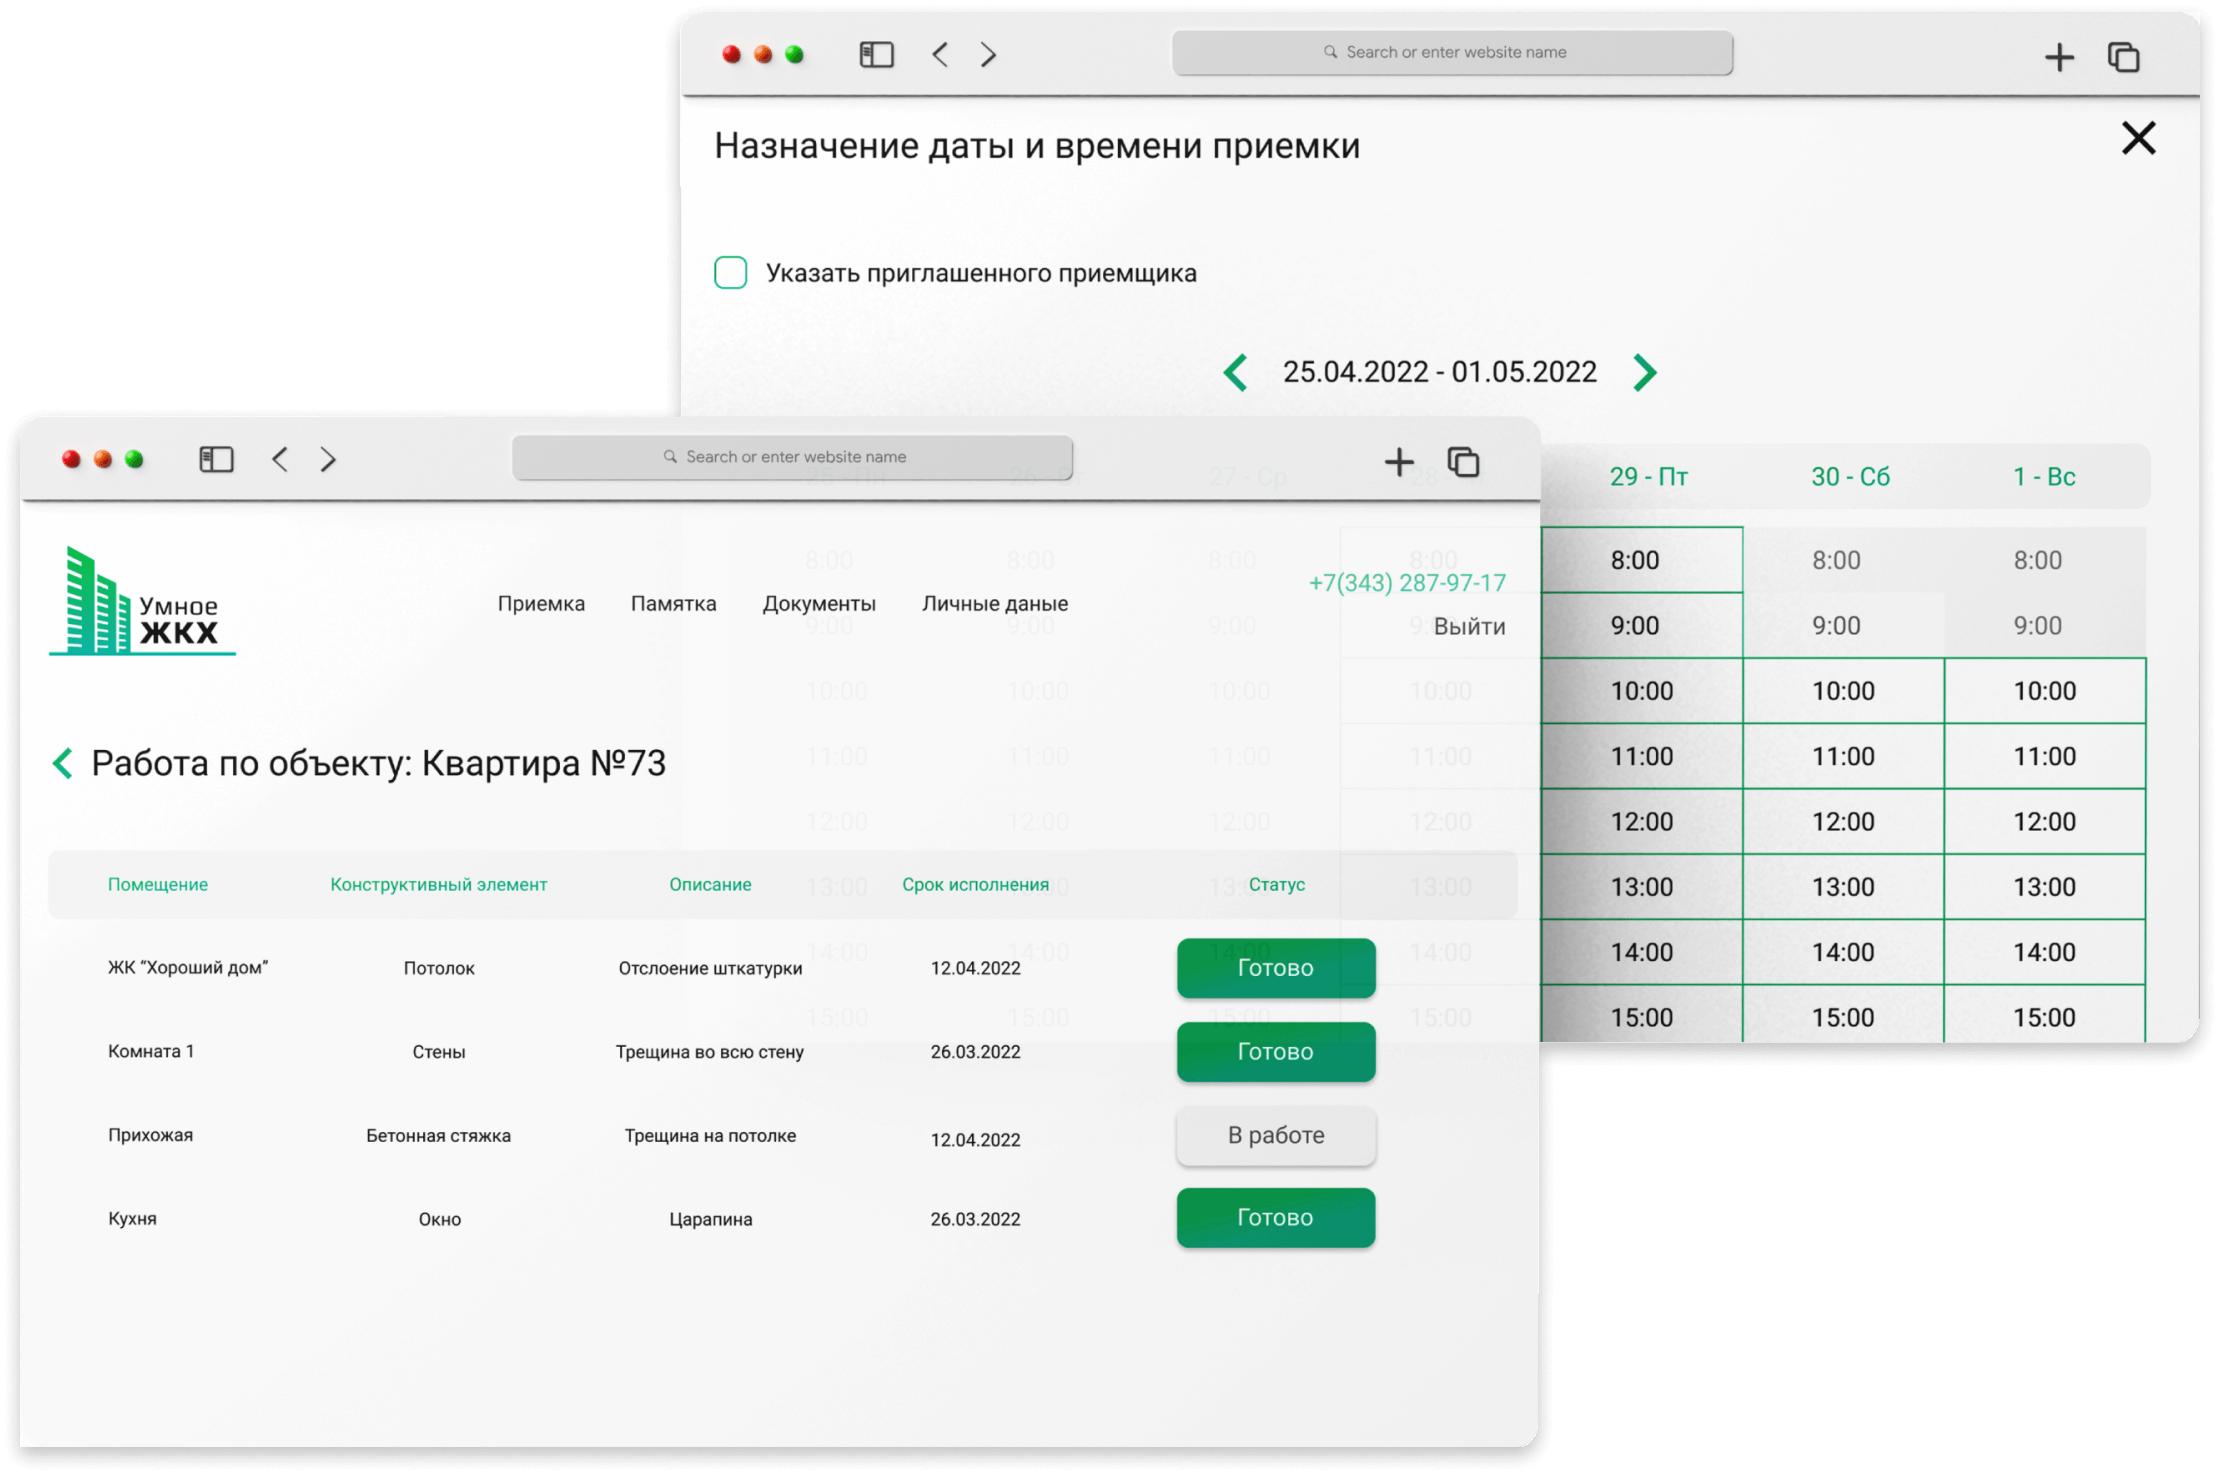
Task: Click sidebar icon in back browser window
Action: (x=876, y=55)
